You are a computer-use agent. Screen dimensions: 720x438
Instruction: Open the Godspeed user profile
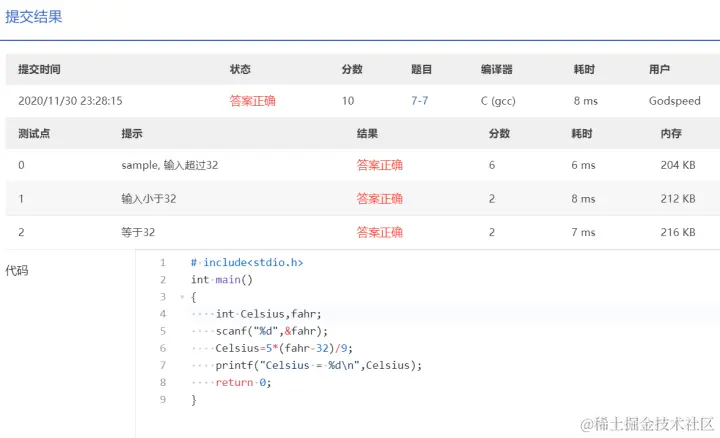pyautogui.click(x=674, y=101)
